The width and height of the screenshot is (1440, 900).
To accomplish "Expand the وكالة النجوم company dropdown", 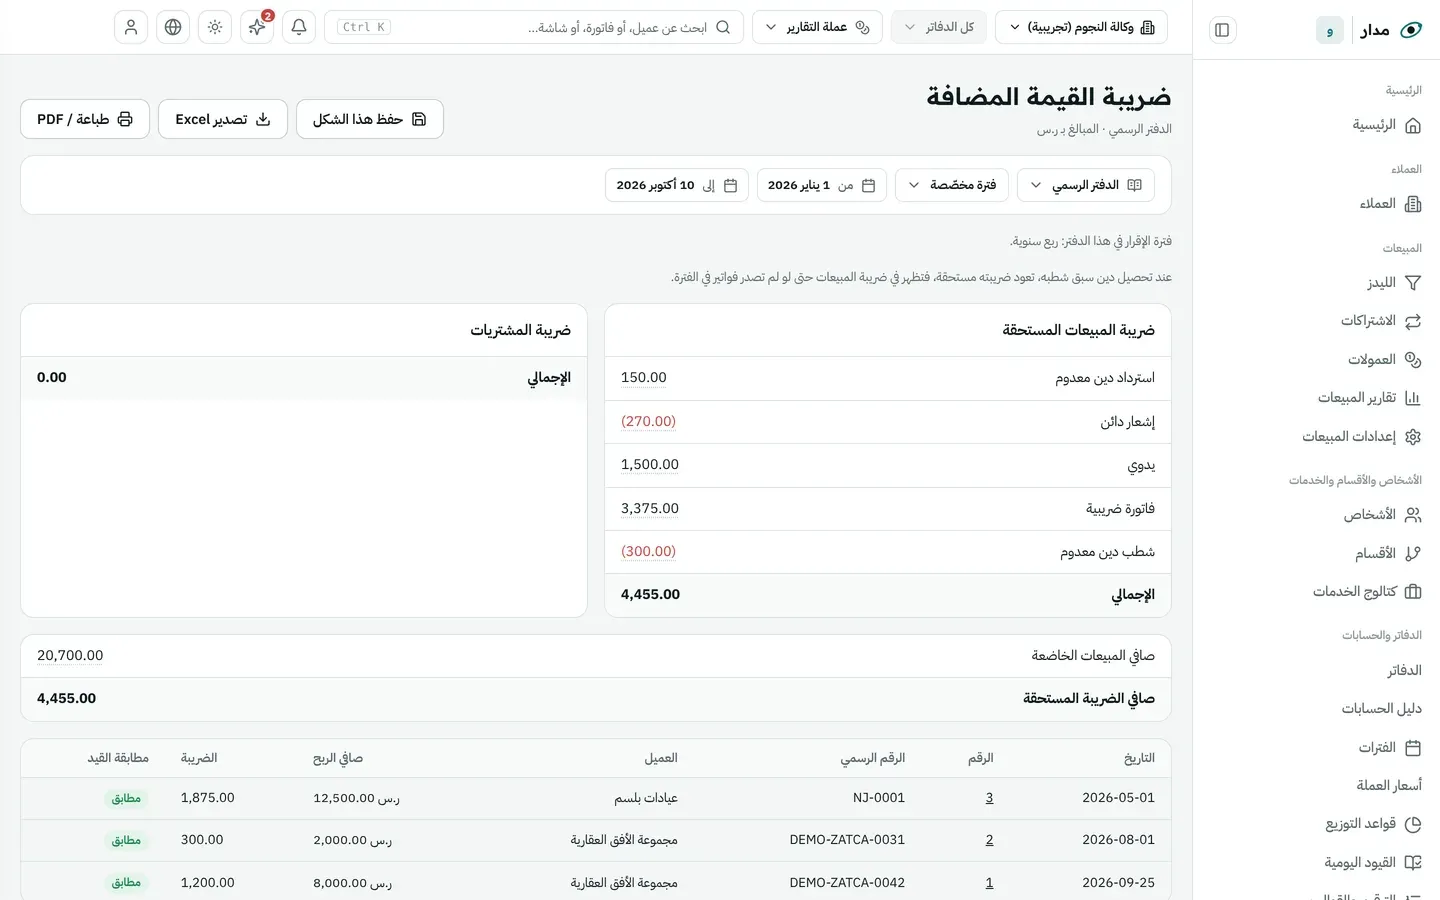I will [x=1081, y=27].
